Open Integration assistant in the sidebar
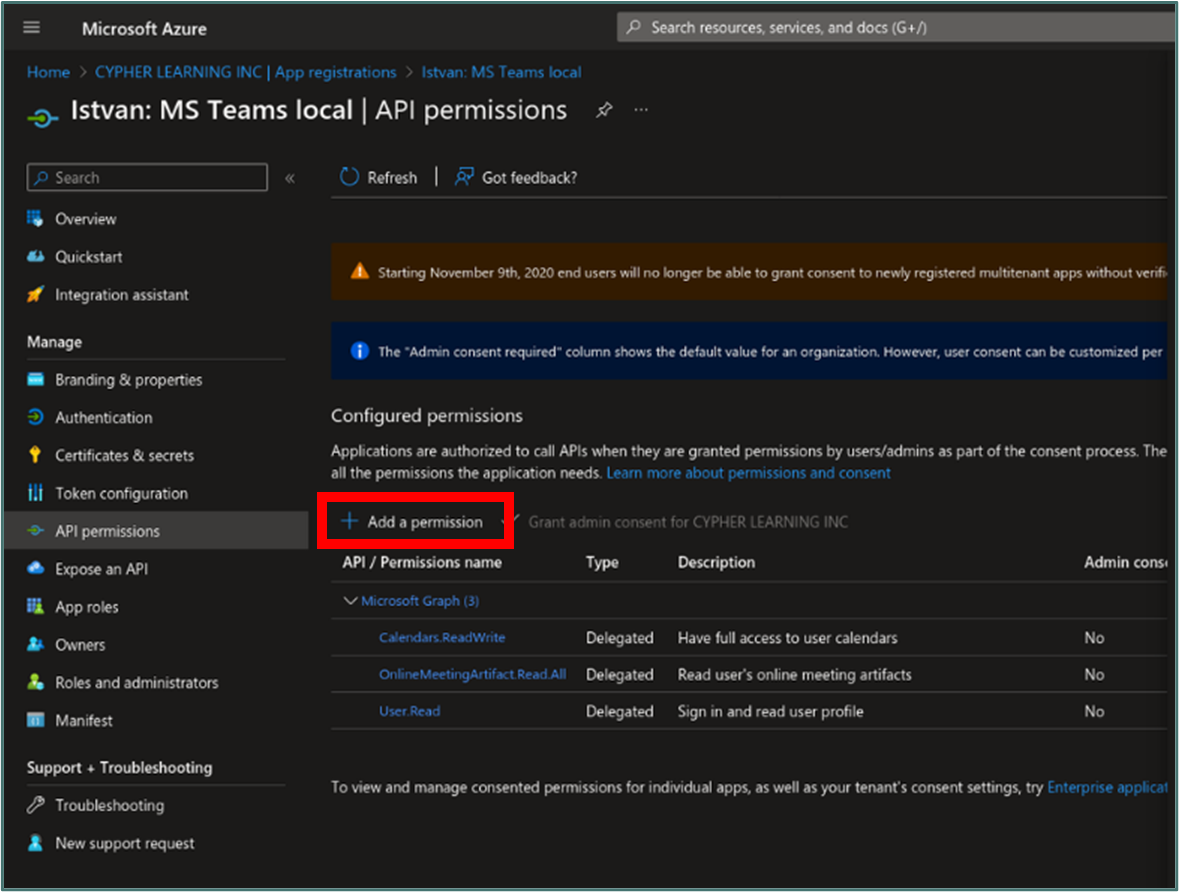Viewport: 1179px width, 892px height. 122,295
